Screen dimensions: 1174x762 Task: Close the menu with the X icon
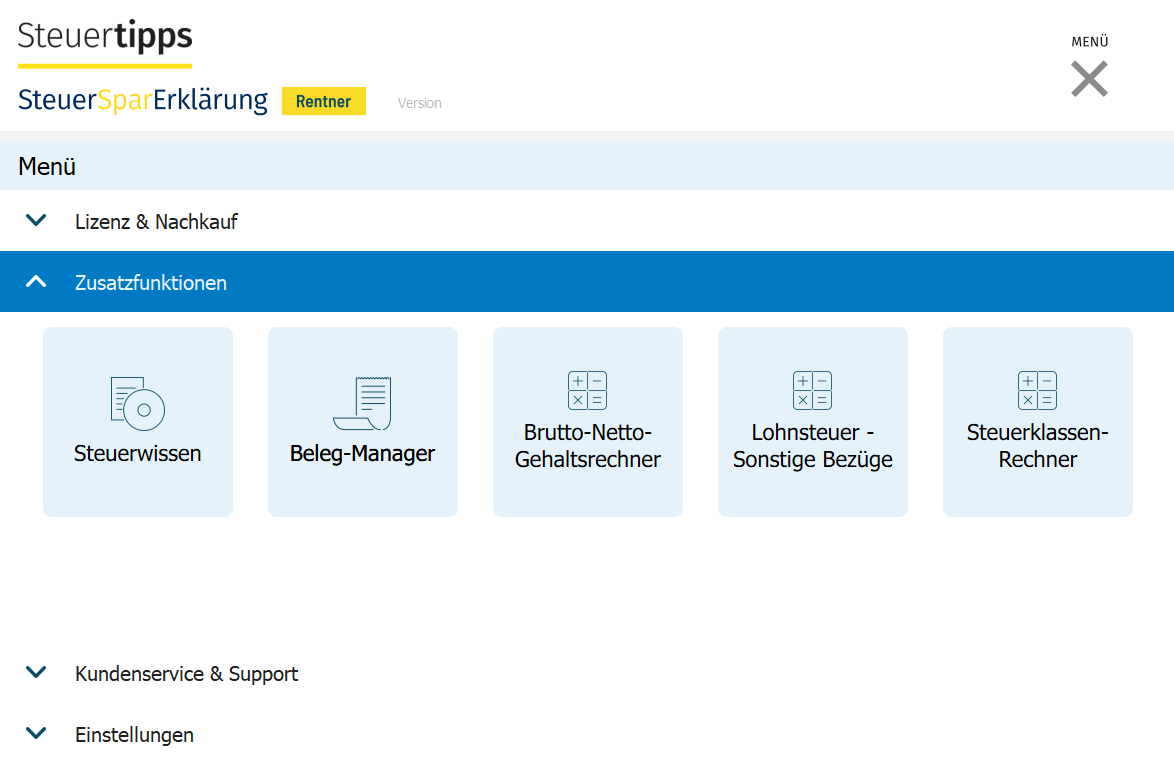pyautogui.click(x=1089, y=79)
